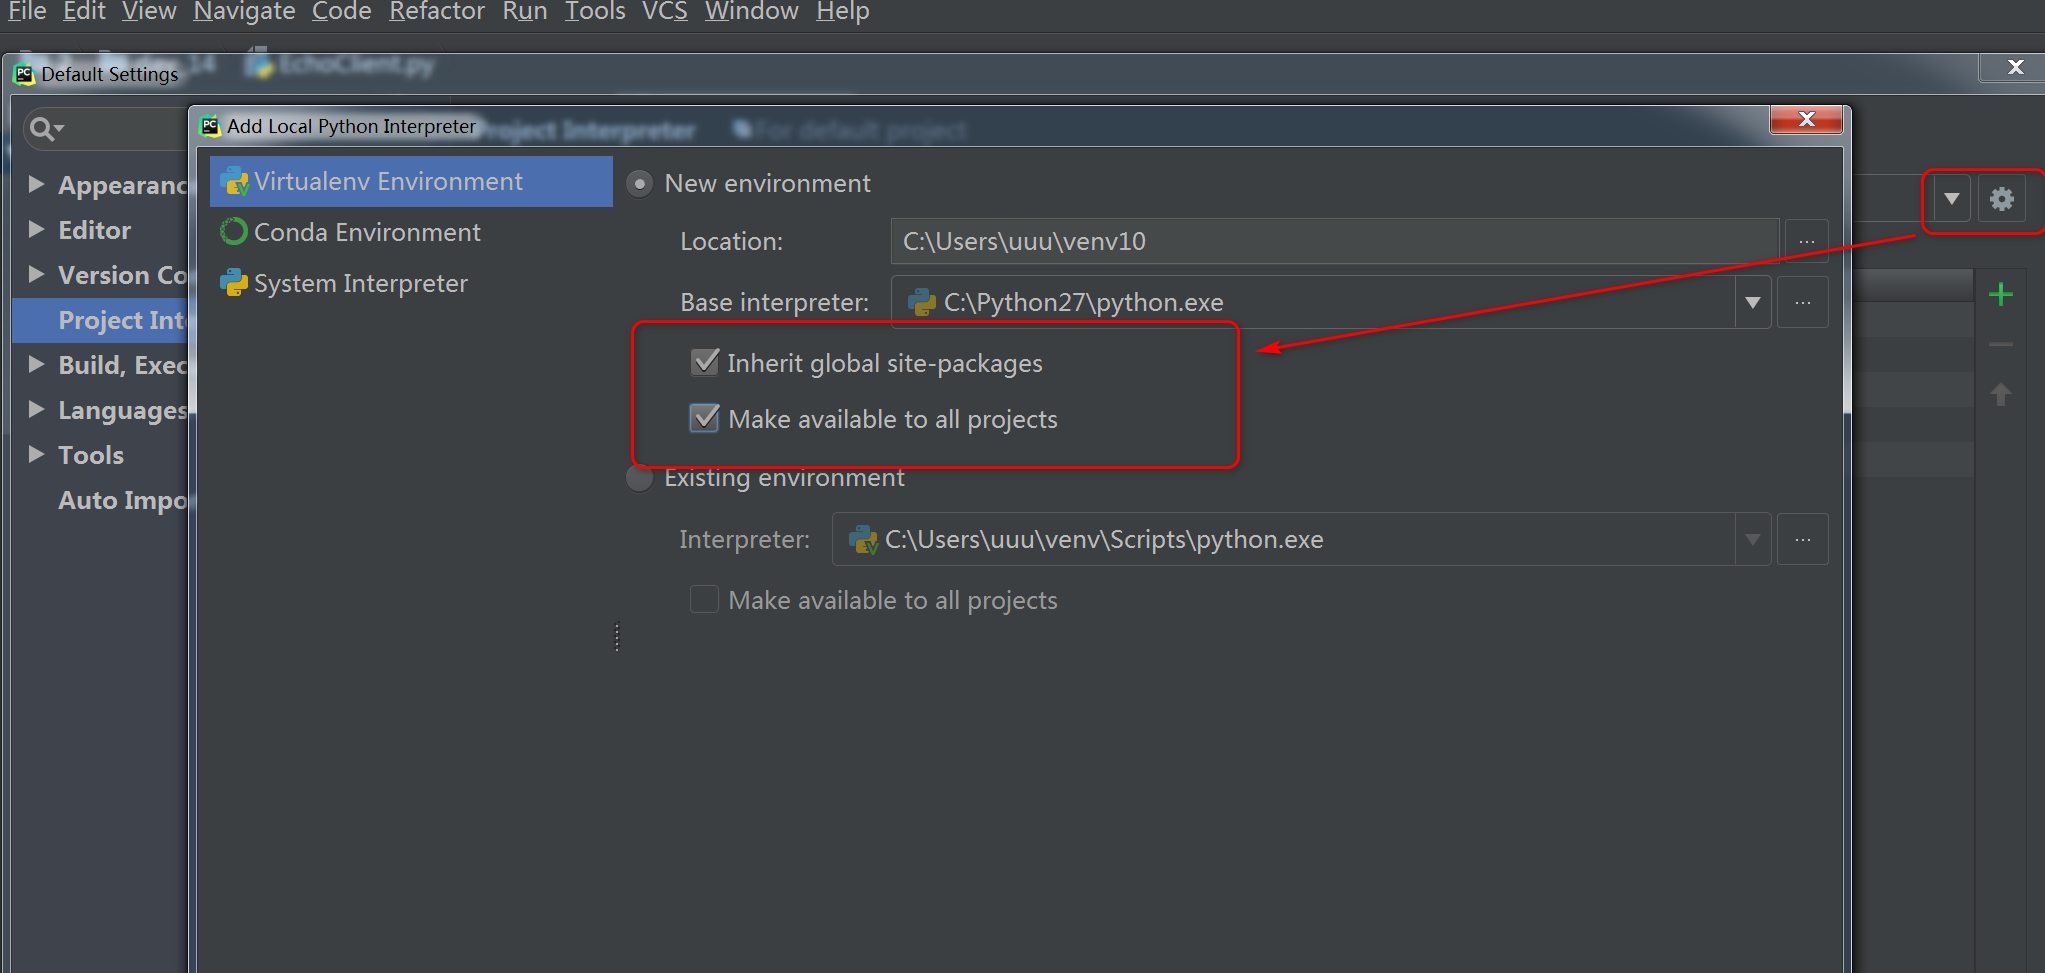2045x973 pixels.
Task: Expand the Appearance settings node
Action: [x=36, y=184]
